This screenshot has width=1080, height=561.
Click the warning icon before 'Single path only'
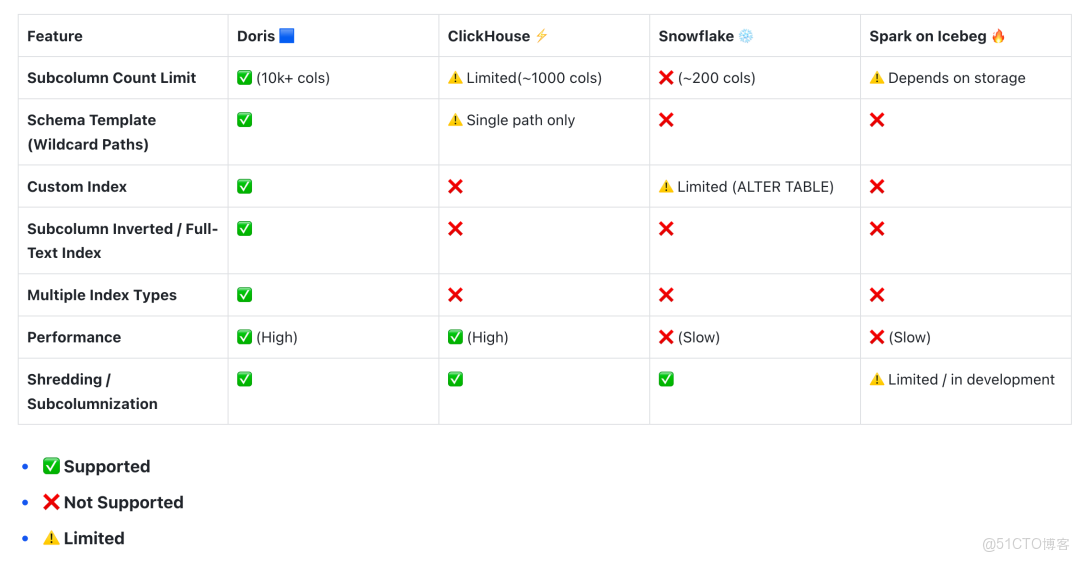pos(455,120)
